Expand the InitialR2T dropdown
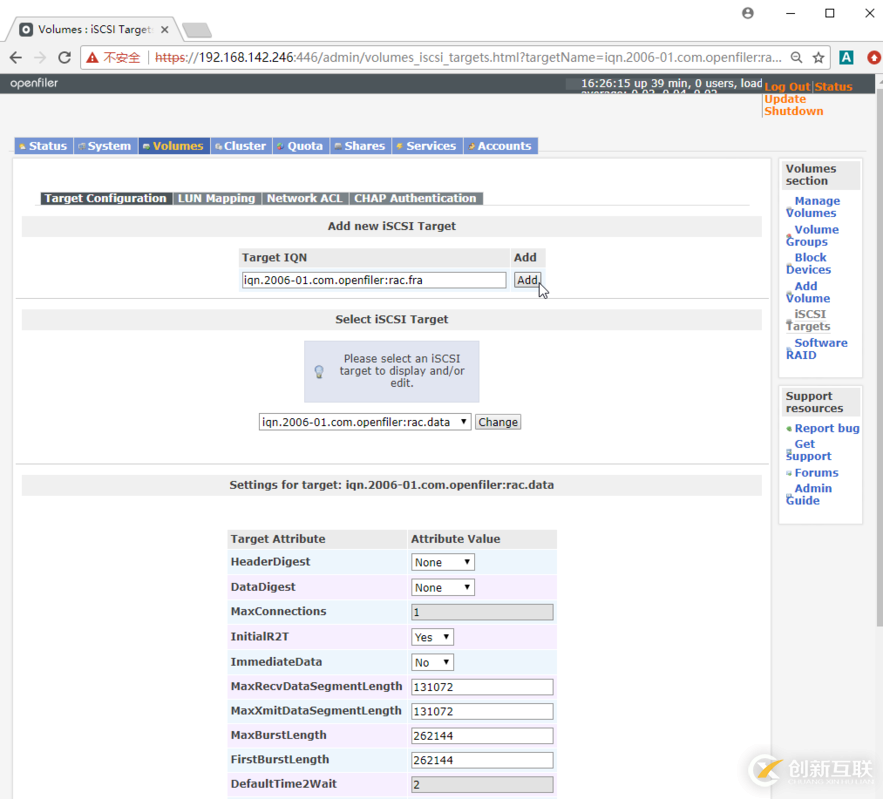 click(432, 637)
